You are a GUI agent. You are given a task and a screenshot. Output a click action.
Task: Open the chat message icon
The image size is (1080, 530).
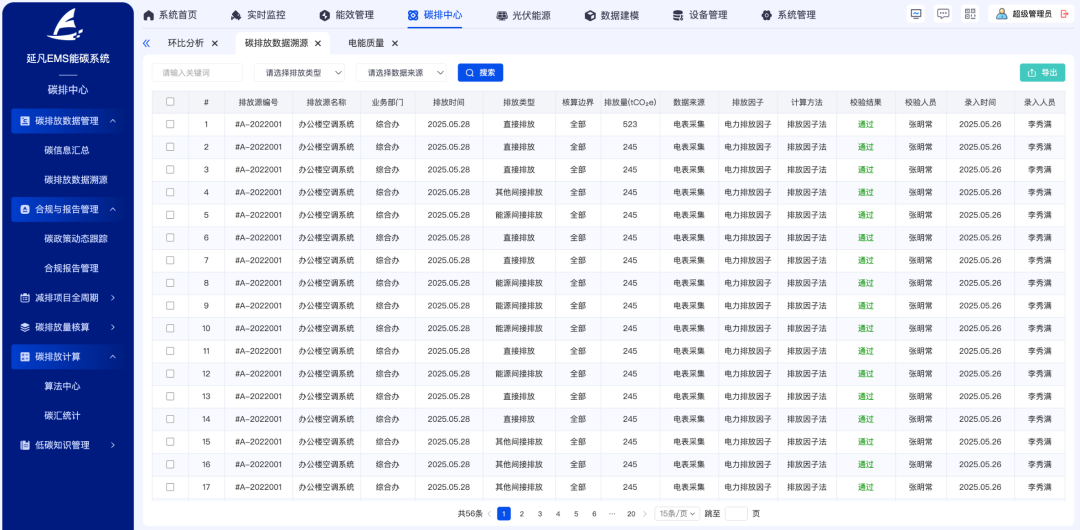click(x=943, y=14)
